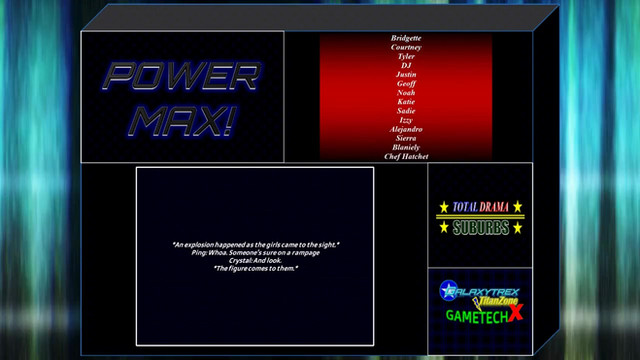
Task: Select Sierra in the cast list
Action: pyautogui.click(x=406, y=138)
